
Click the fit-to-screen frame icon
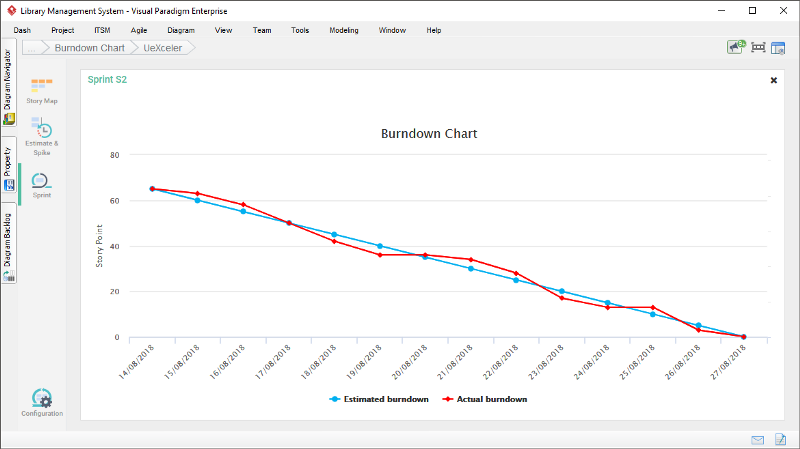click(x=758, y=47)
